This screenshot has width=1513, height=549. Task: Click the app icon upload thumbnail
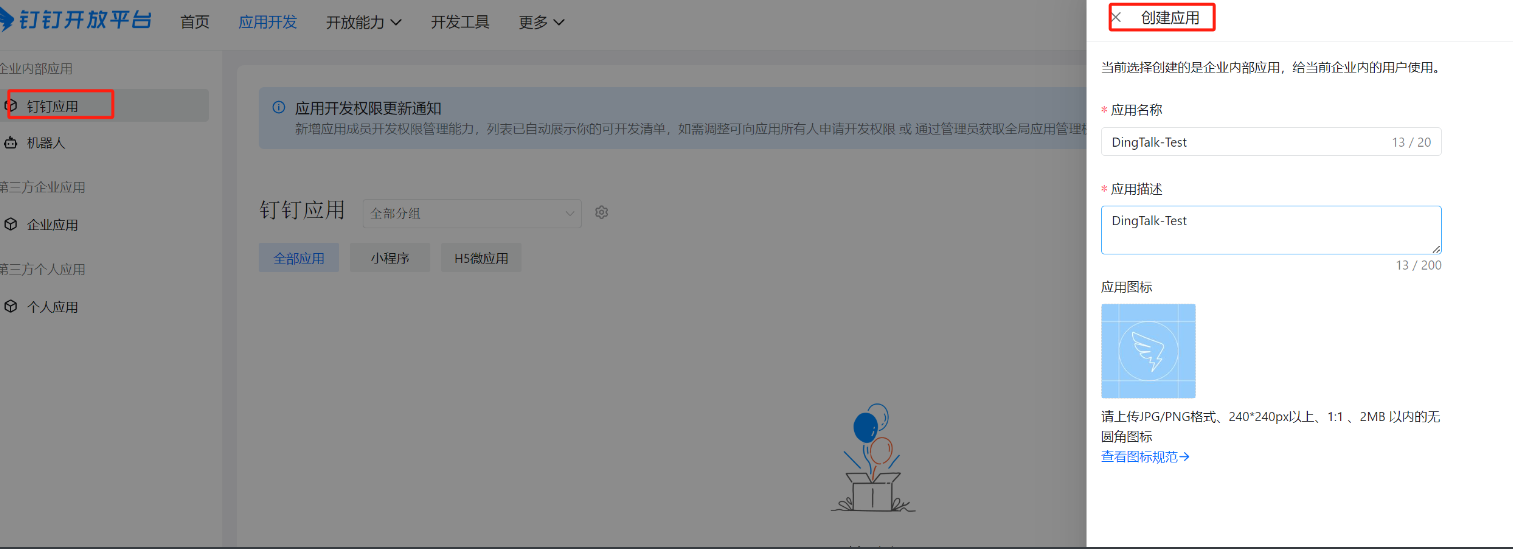(1148, 351)
